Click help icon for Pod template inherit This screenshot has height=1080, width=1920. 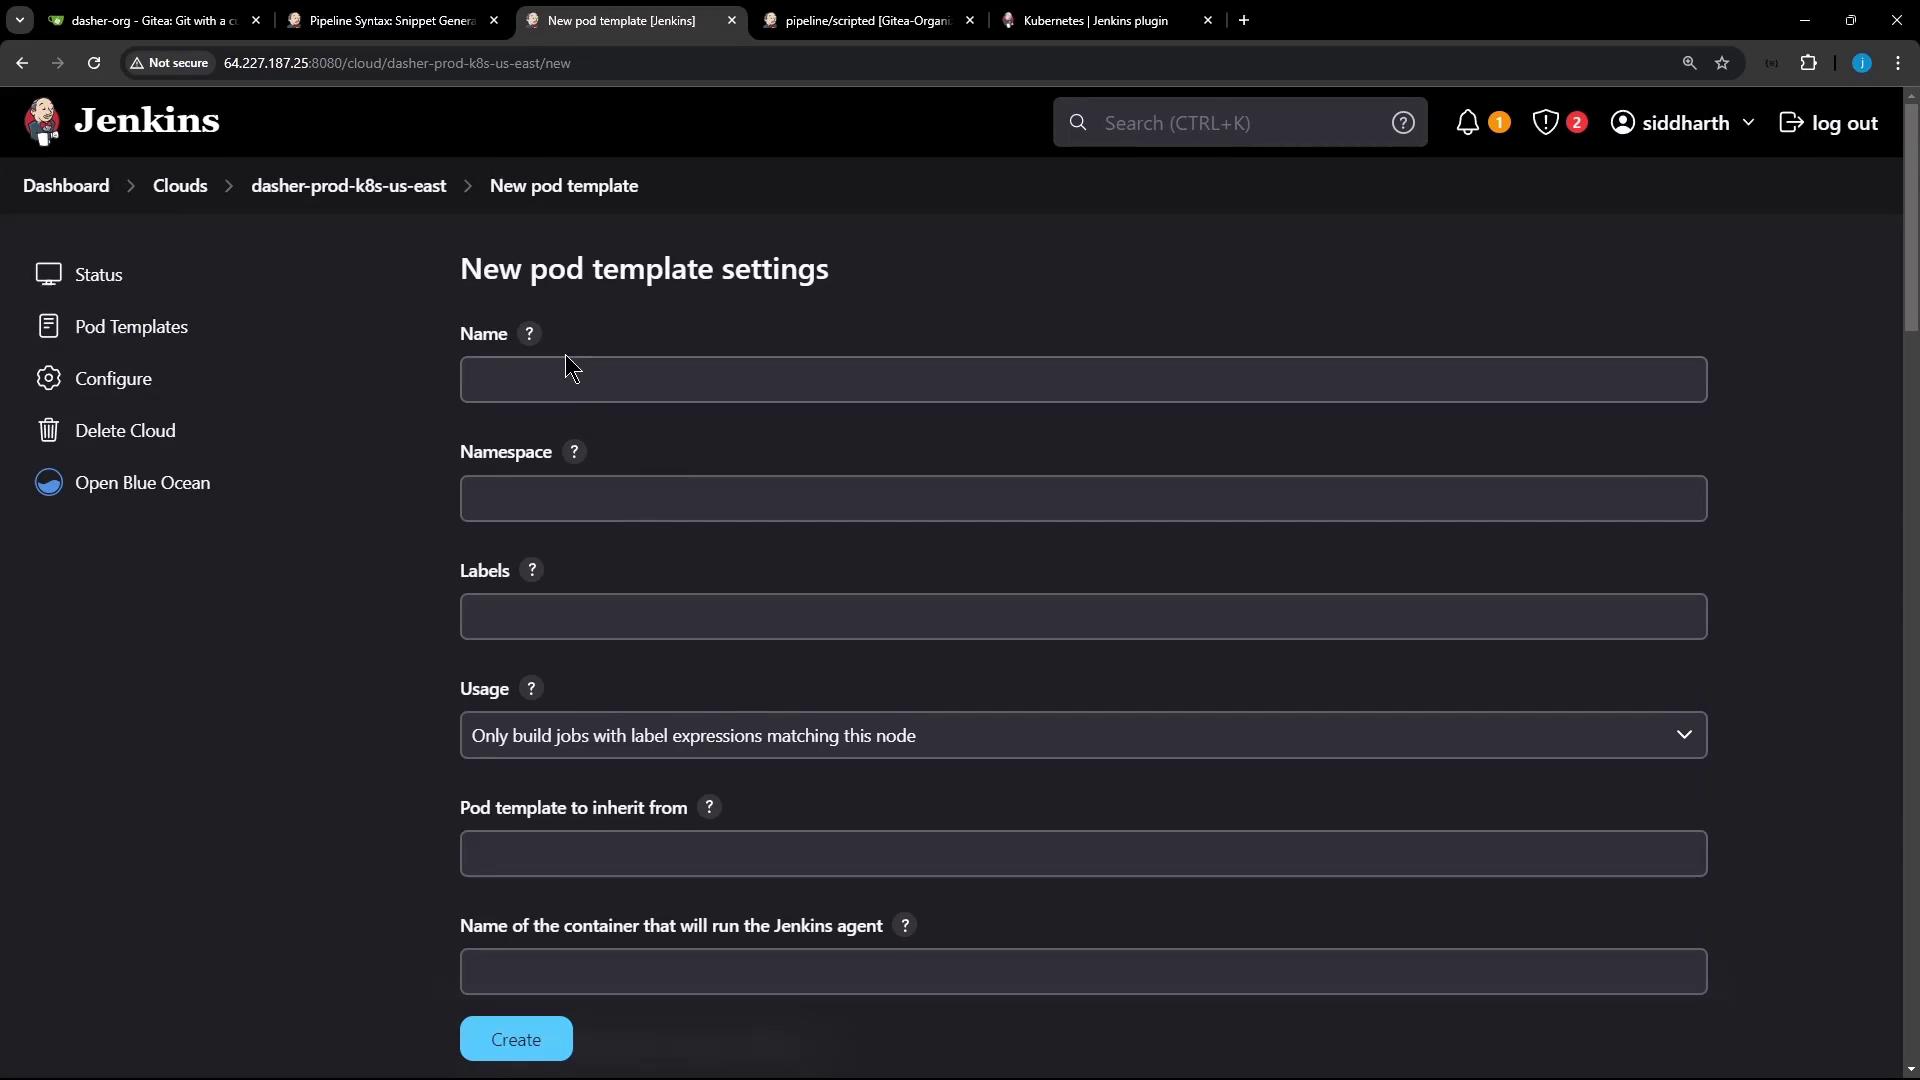point(709,807)
